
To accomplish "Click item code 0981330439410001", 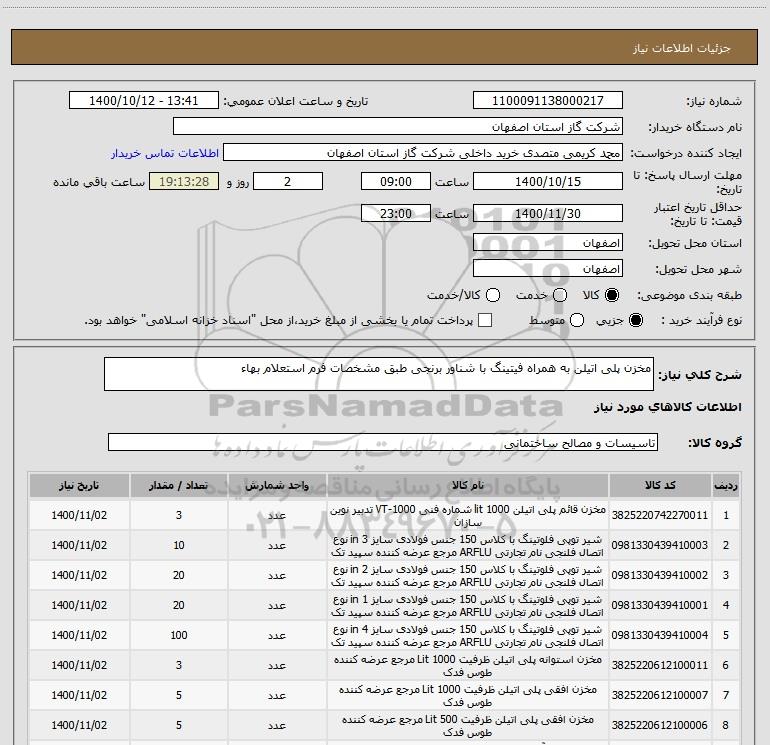I will [x=660, y=605].
